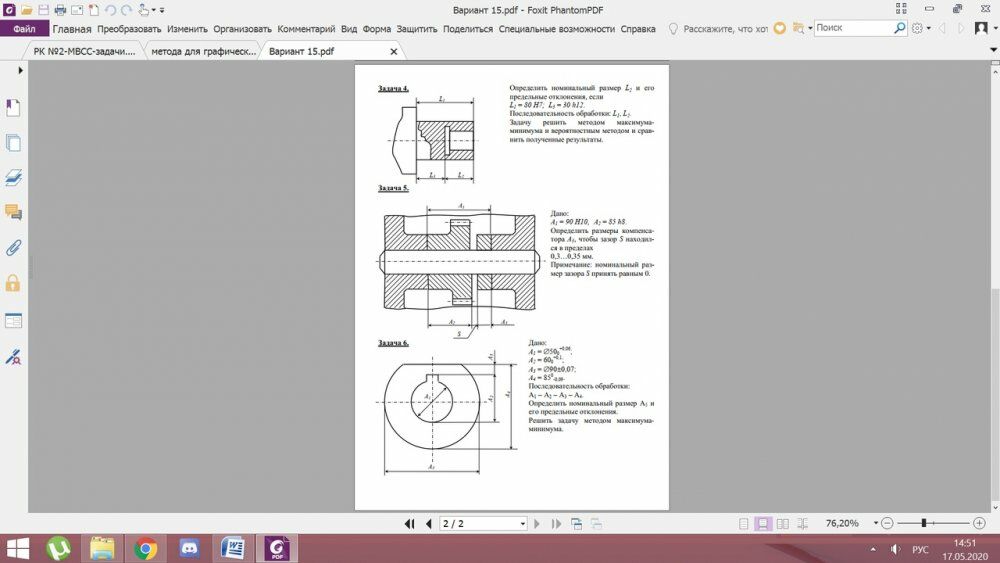Switch to single page view mode
The image size is (1000, 563).
(743, 523)
